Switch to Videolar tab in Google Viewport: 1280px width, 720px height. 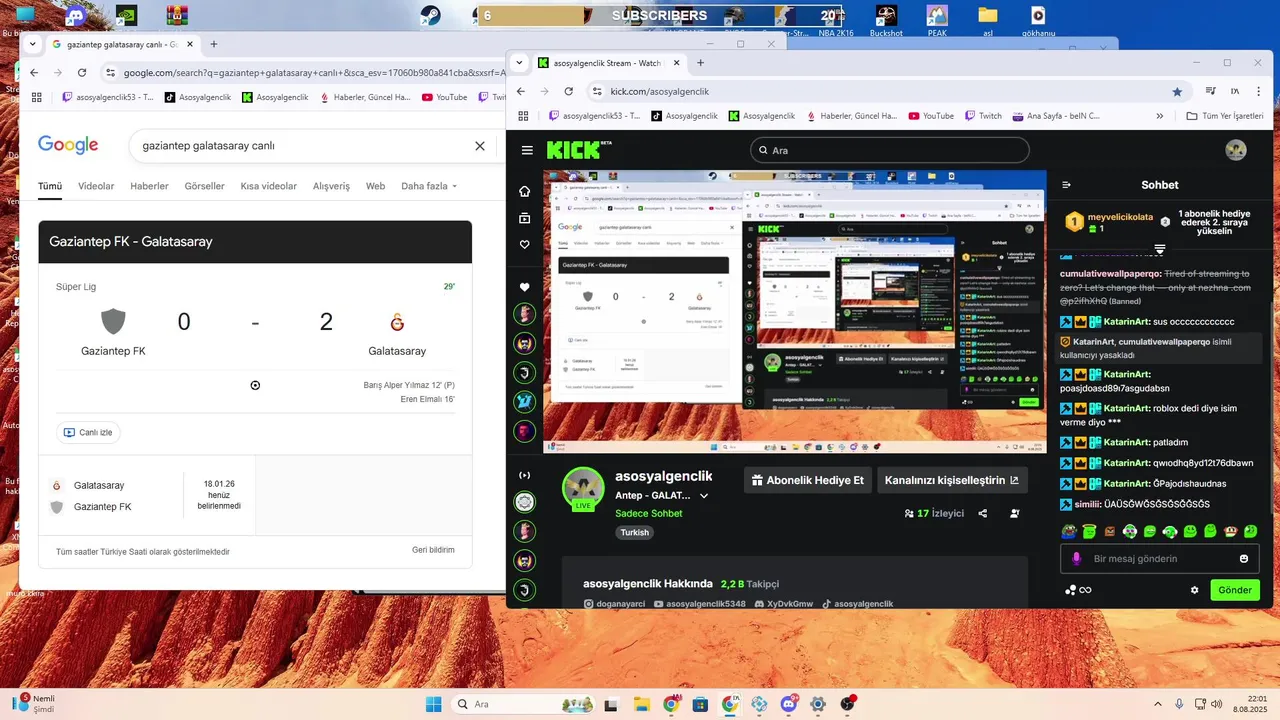pyautogui.click(x=96, y=186)
